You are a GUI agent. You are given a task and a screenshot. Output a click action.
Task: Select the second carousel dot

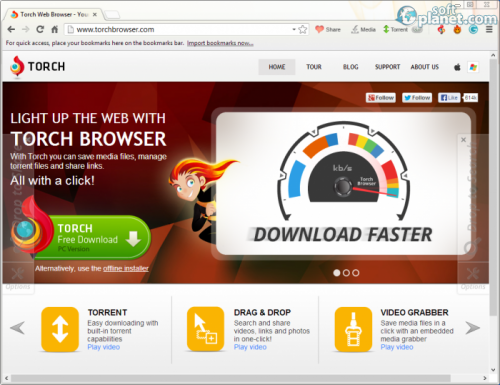pyautogui.click(x=346, y=273)
